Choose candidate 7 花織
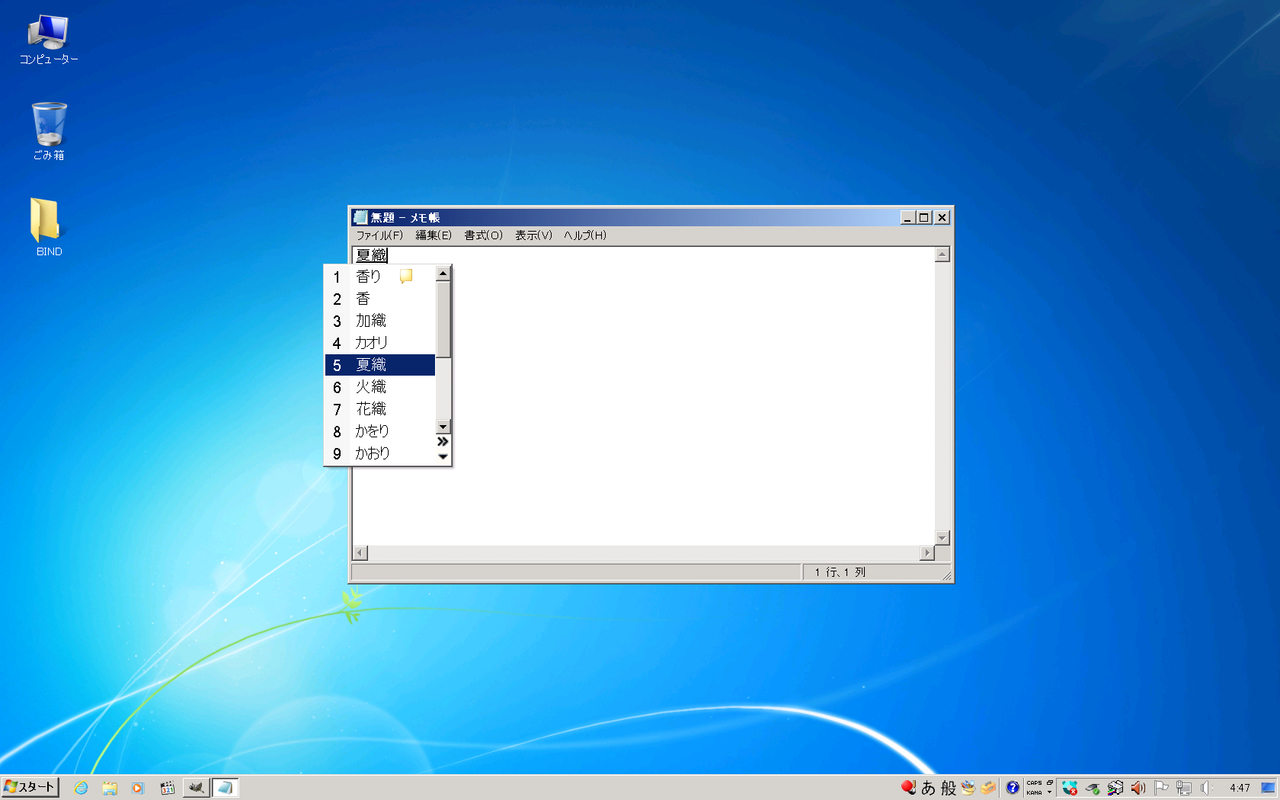The height and width of the screenshot is (800, 1280). 380,409
